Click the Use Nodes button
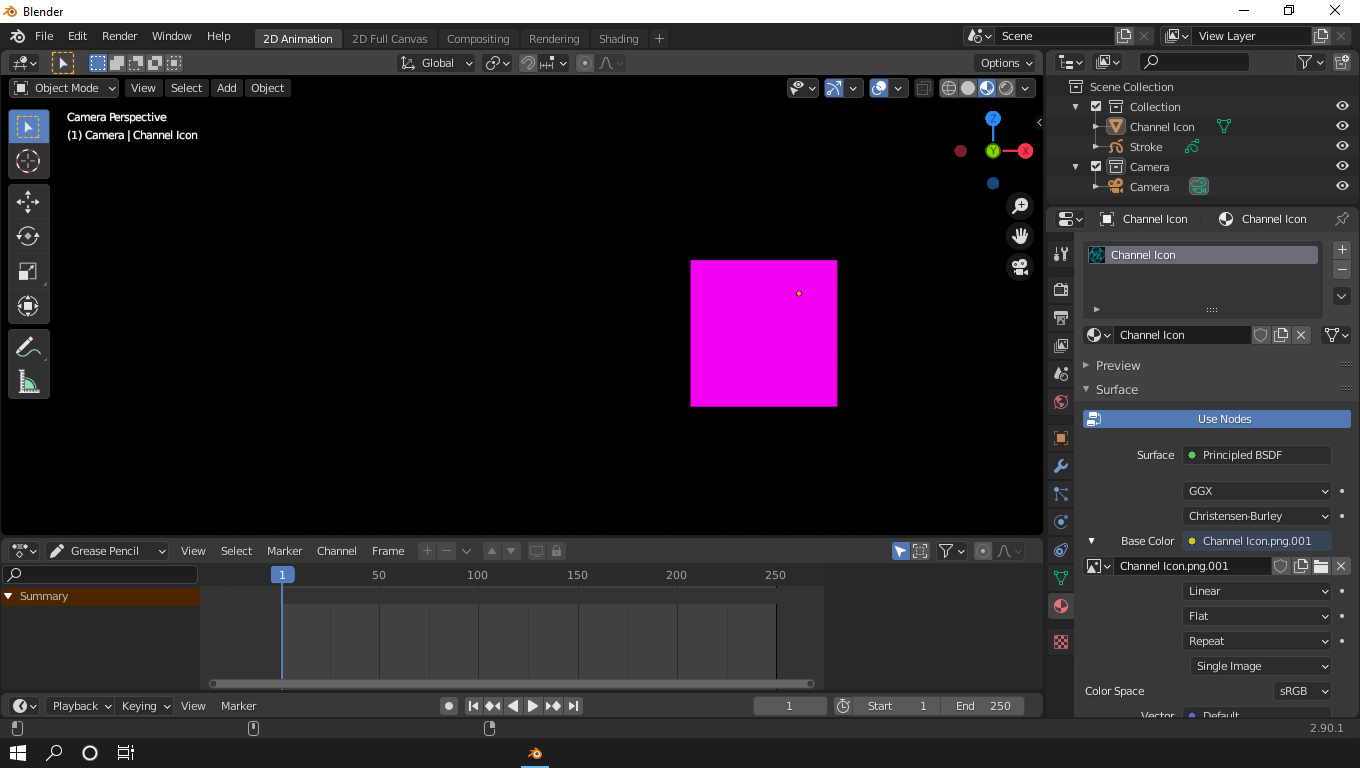This screenshot has height=768, width=1360. point(1217,419)
